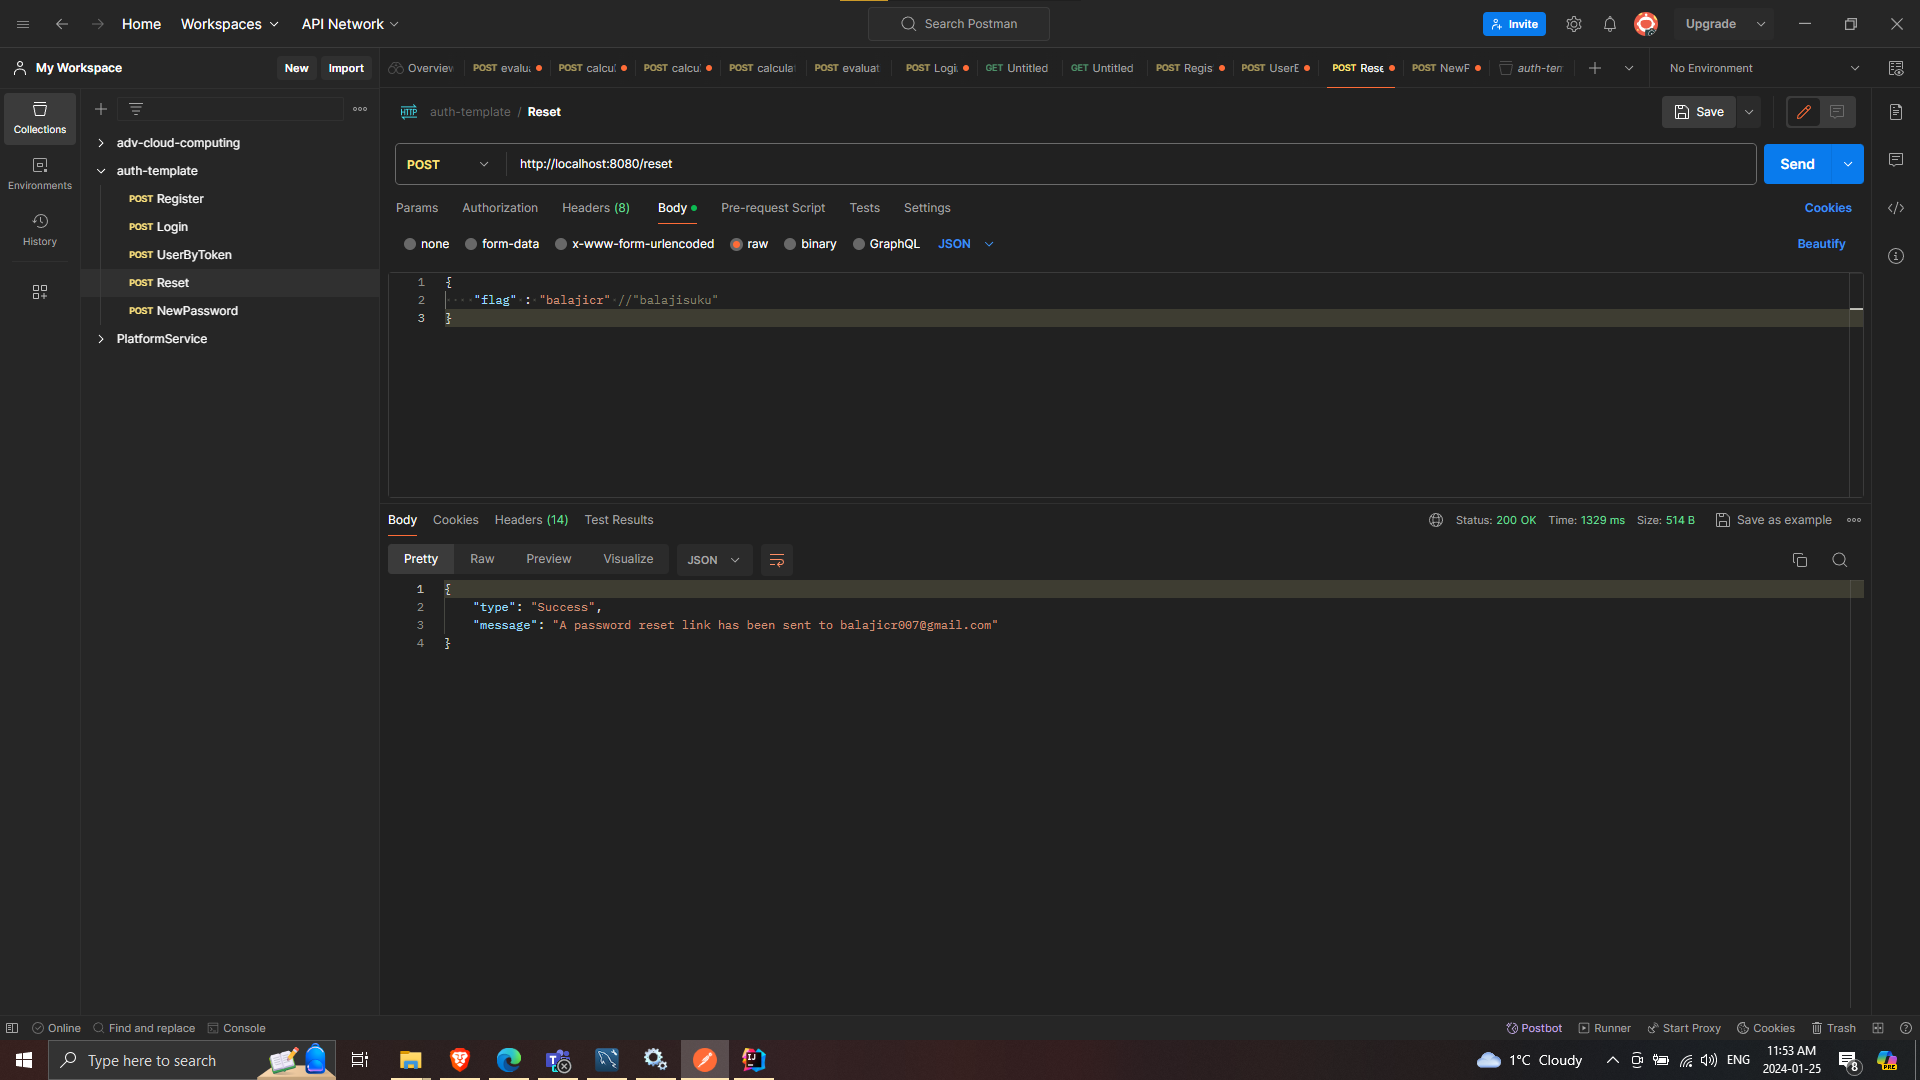The height and width of the screenshot is (1080, 1920).
Task: Open Brave browser from taskbar
Action: pyautogui.click(x=460, y=1060)
